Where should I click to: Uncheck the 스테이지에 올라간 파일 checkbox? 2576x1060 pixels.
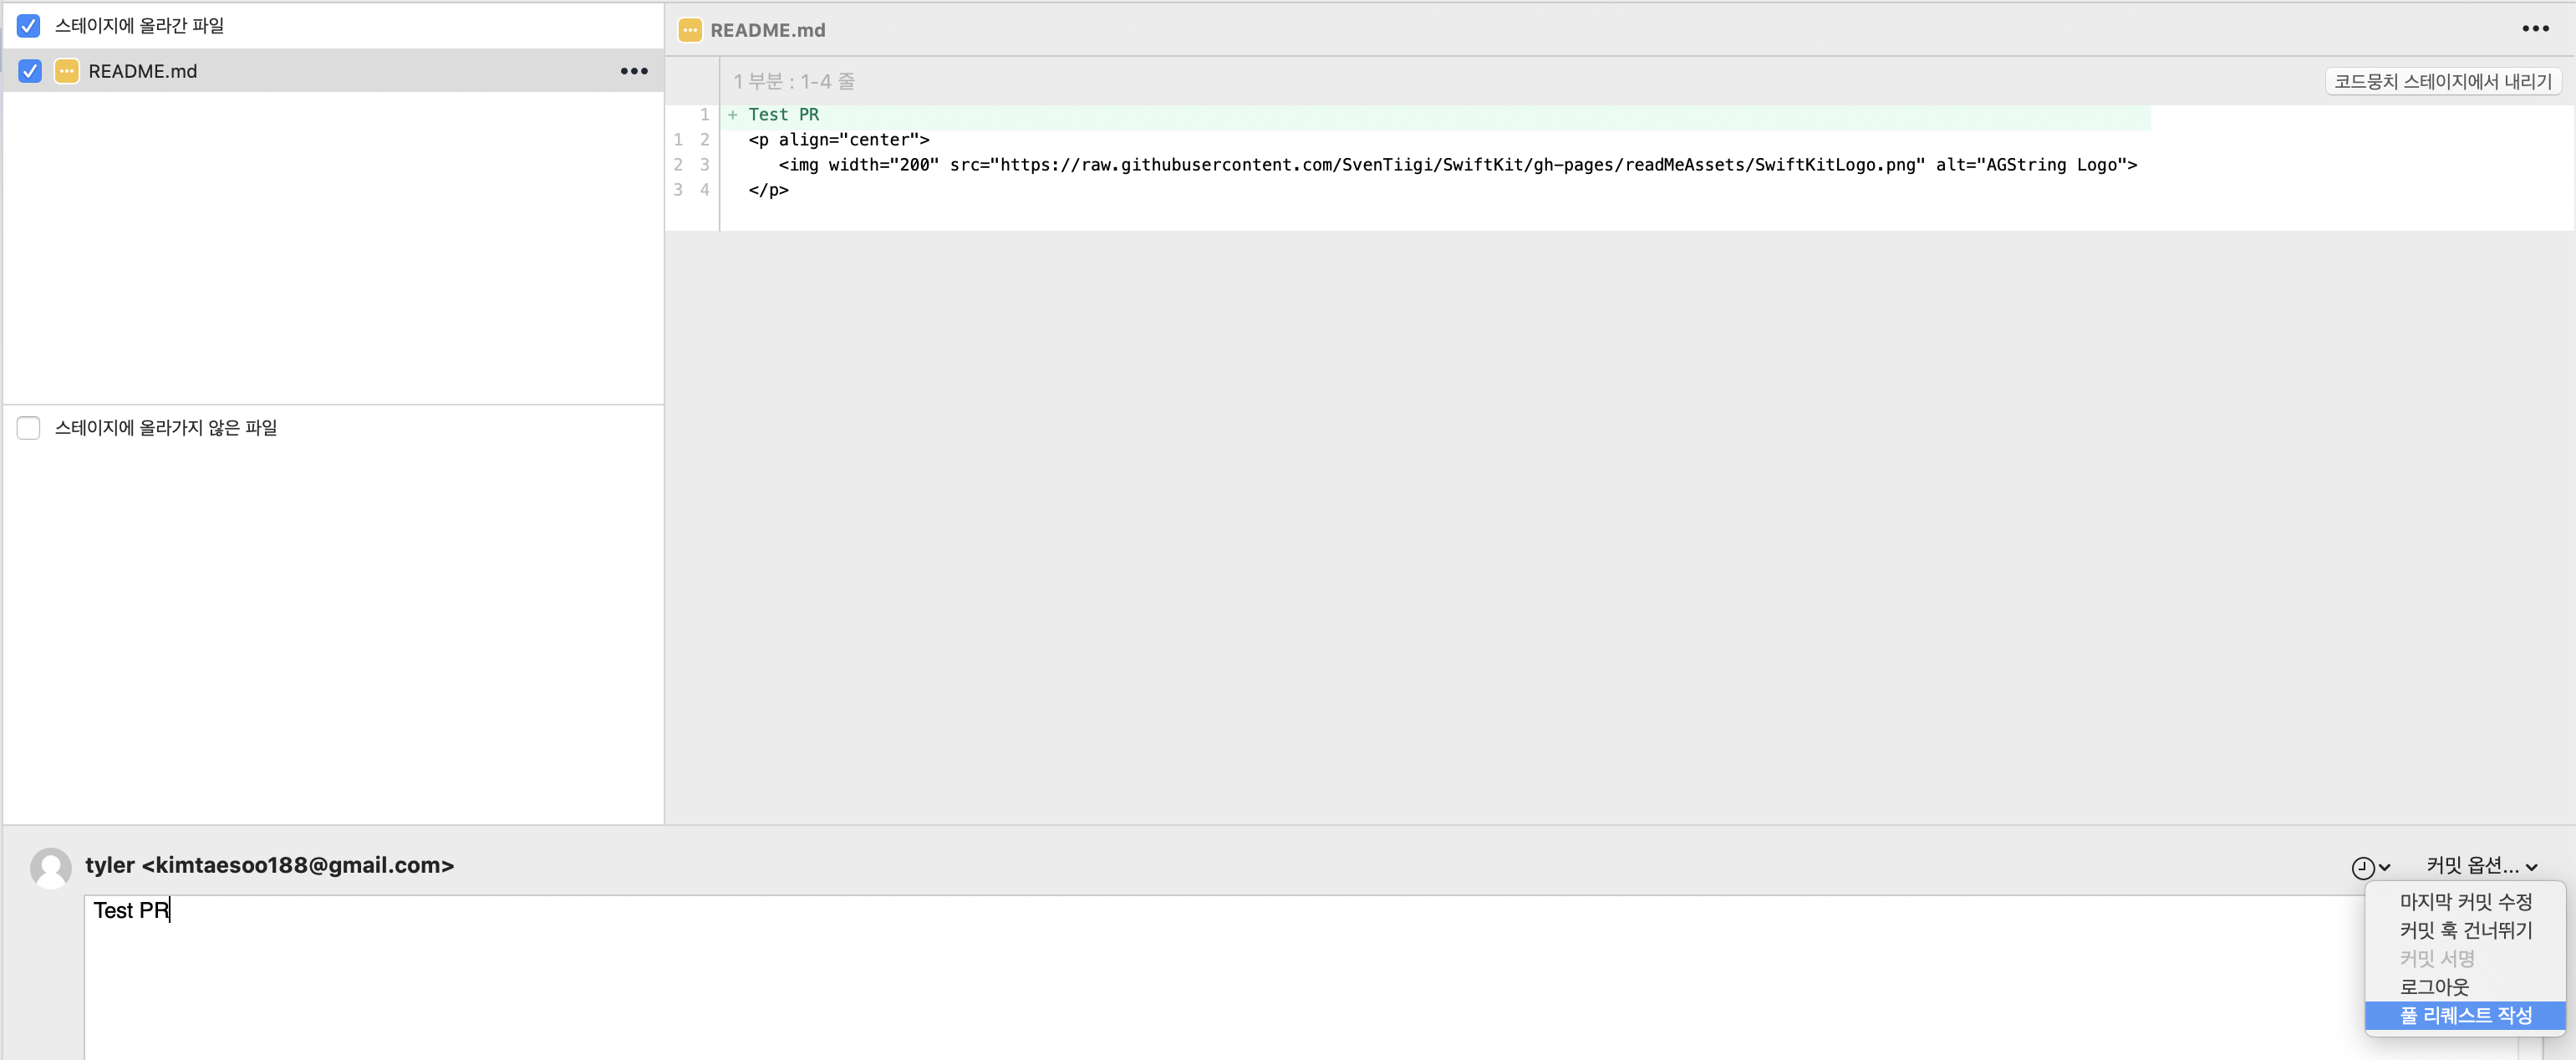tap(29, 25)
